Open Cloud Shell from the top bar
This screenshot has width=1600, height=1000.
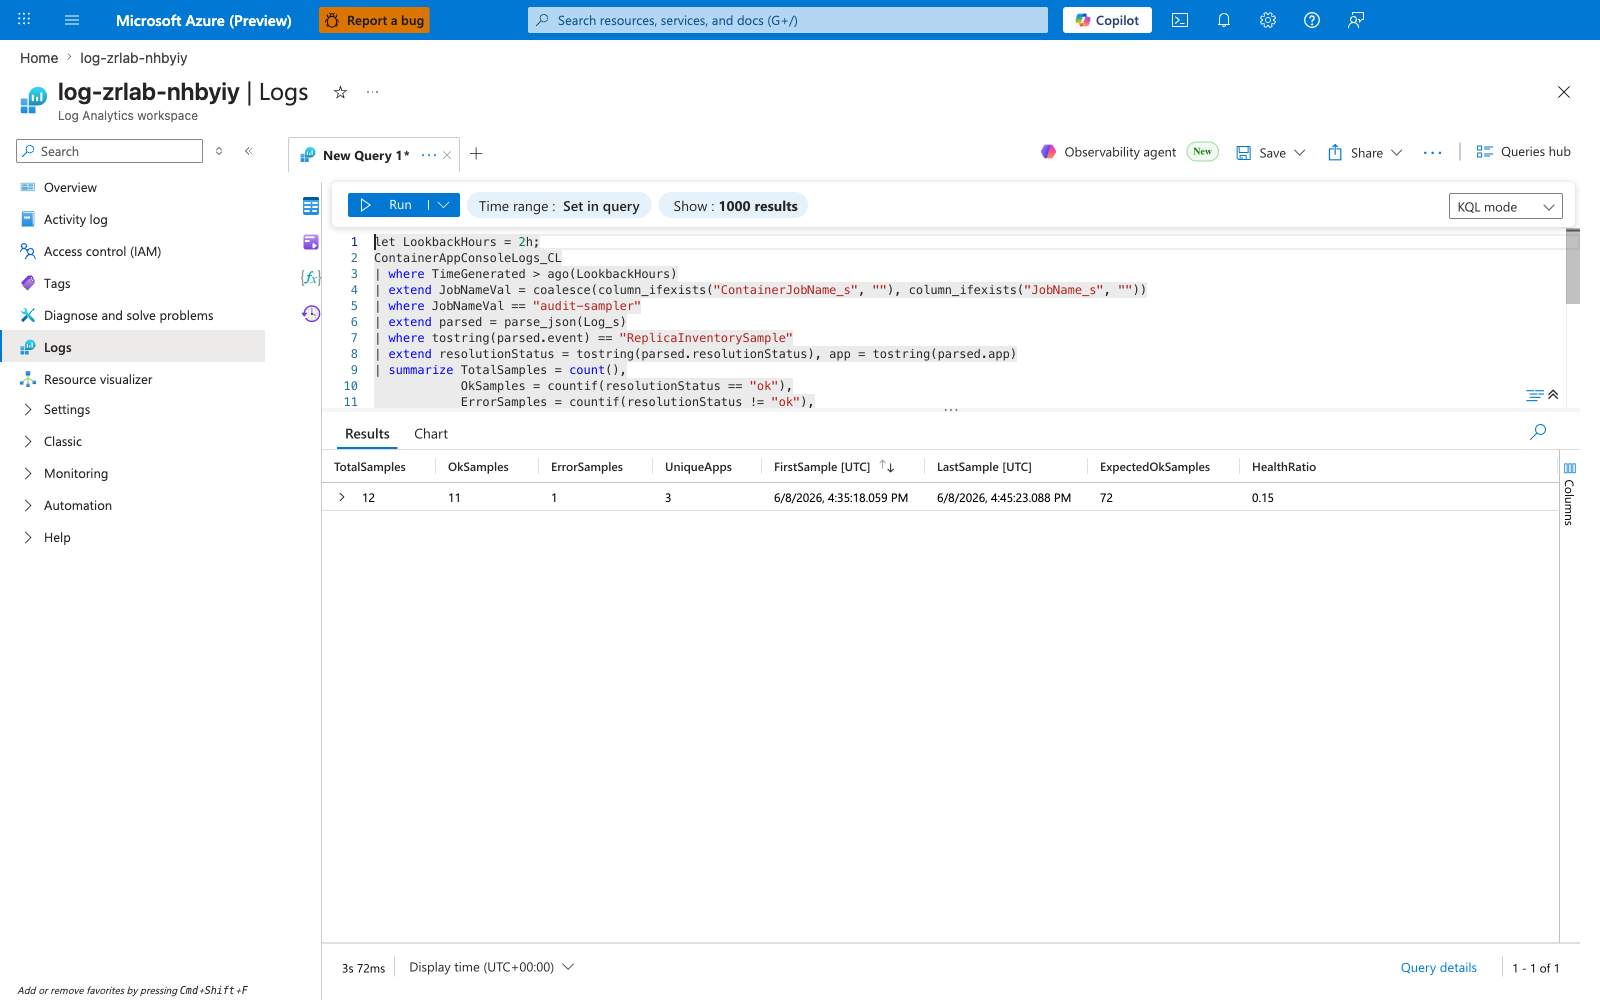pyautogui.click(x=1180, y=20)
